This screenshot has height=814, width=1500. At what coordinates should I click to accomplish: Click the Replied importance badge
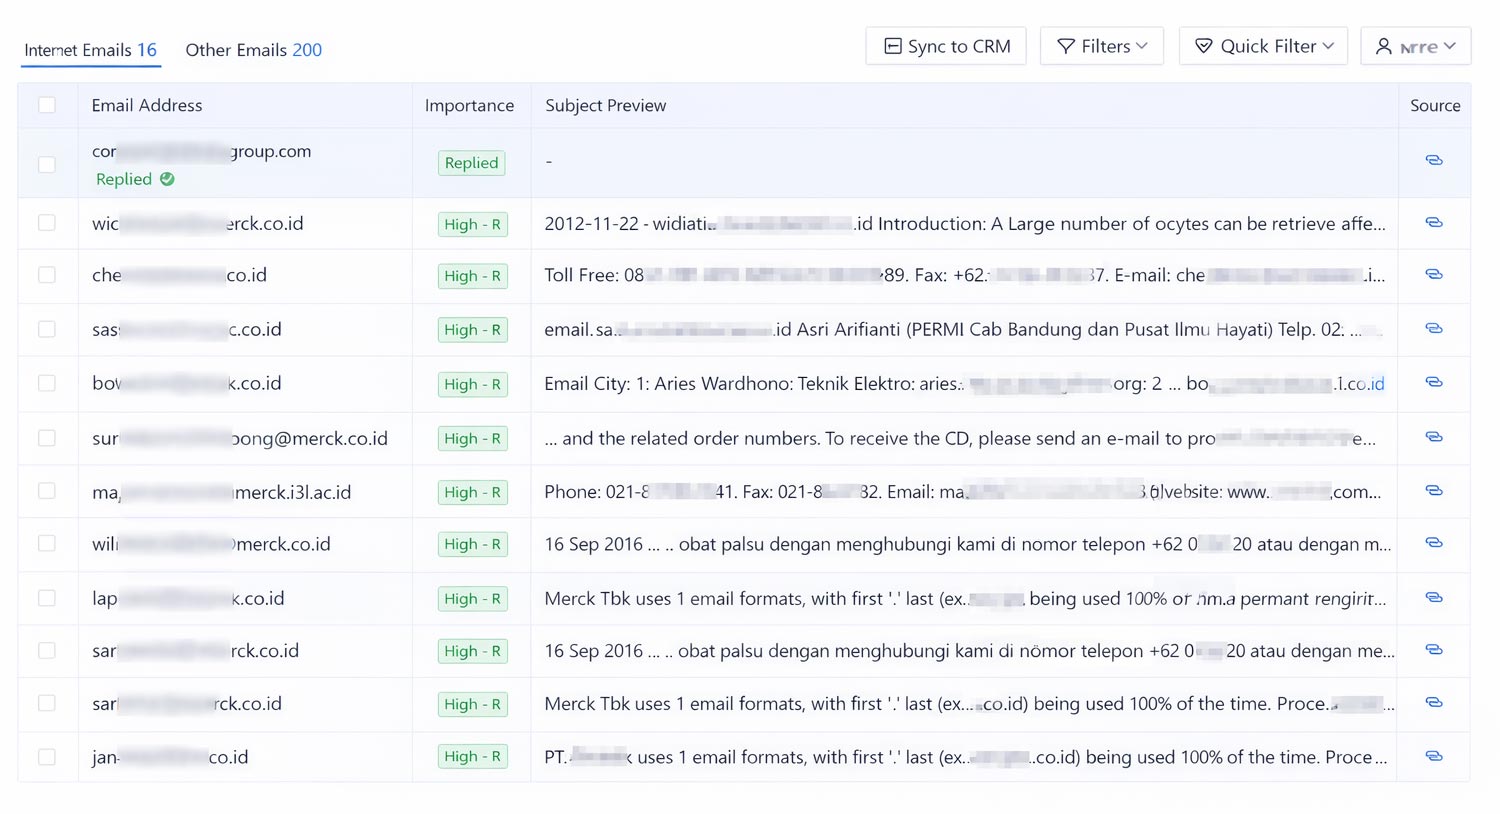472,163
